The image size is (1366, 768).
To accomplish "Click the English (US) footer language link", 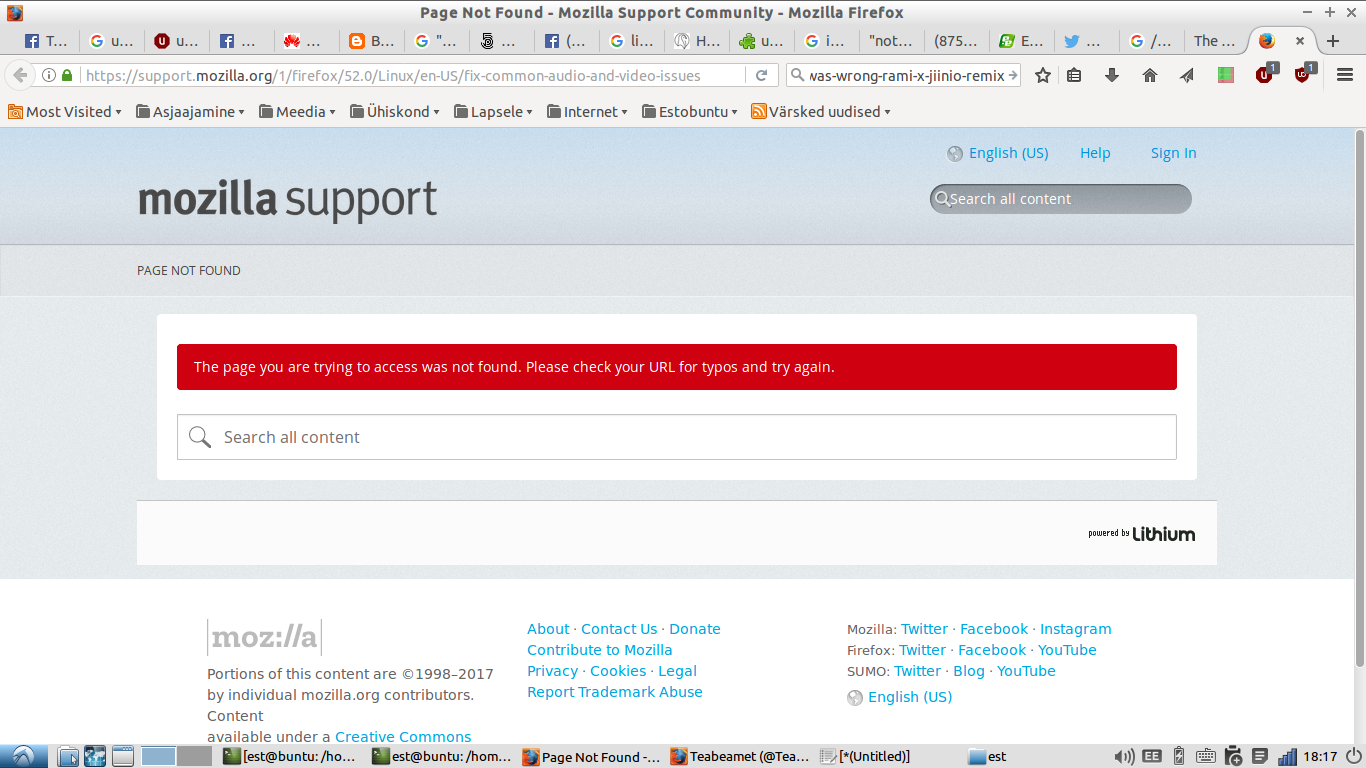I will tap(910, 697).
